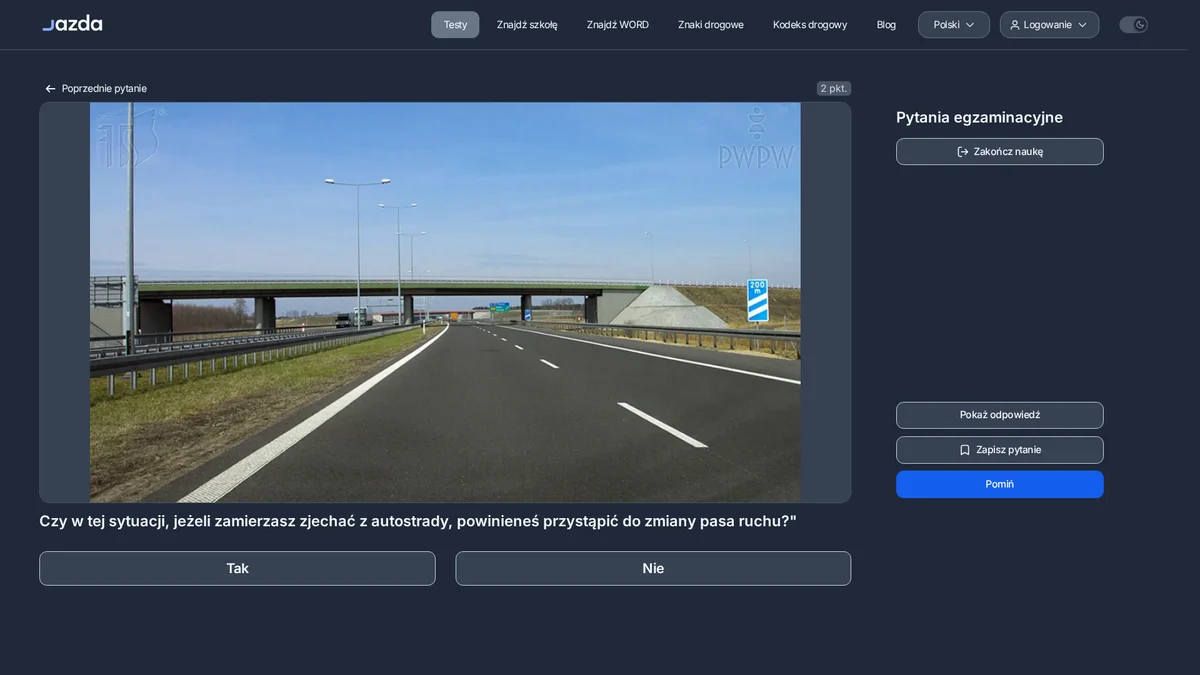
Task: Click the Jazda logo
Action: [72, 24]
